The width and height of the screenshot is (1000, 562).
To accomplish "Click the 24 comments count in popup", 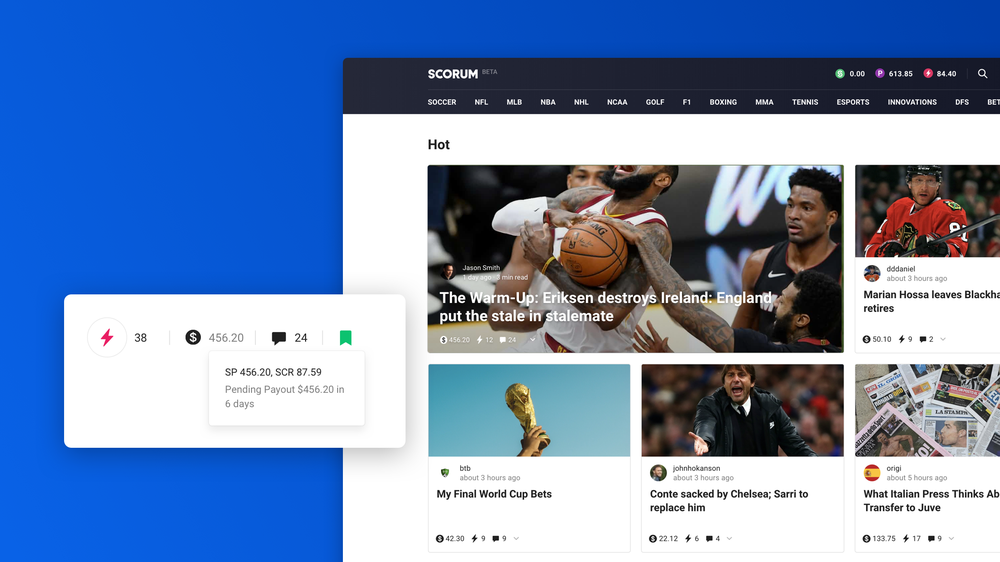I will (301, 338).
